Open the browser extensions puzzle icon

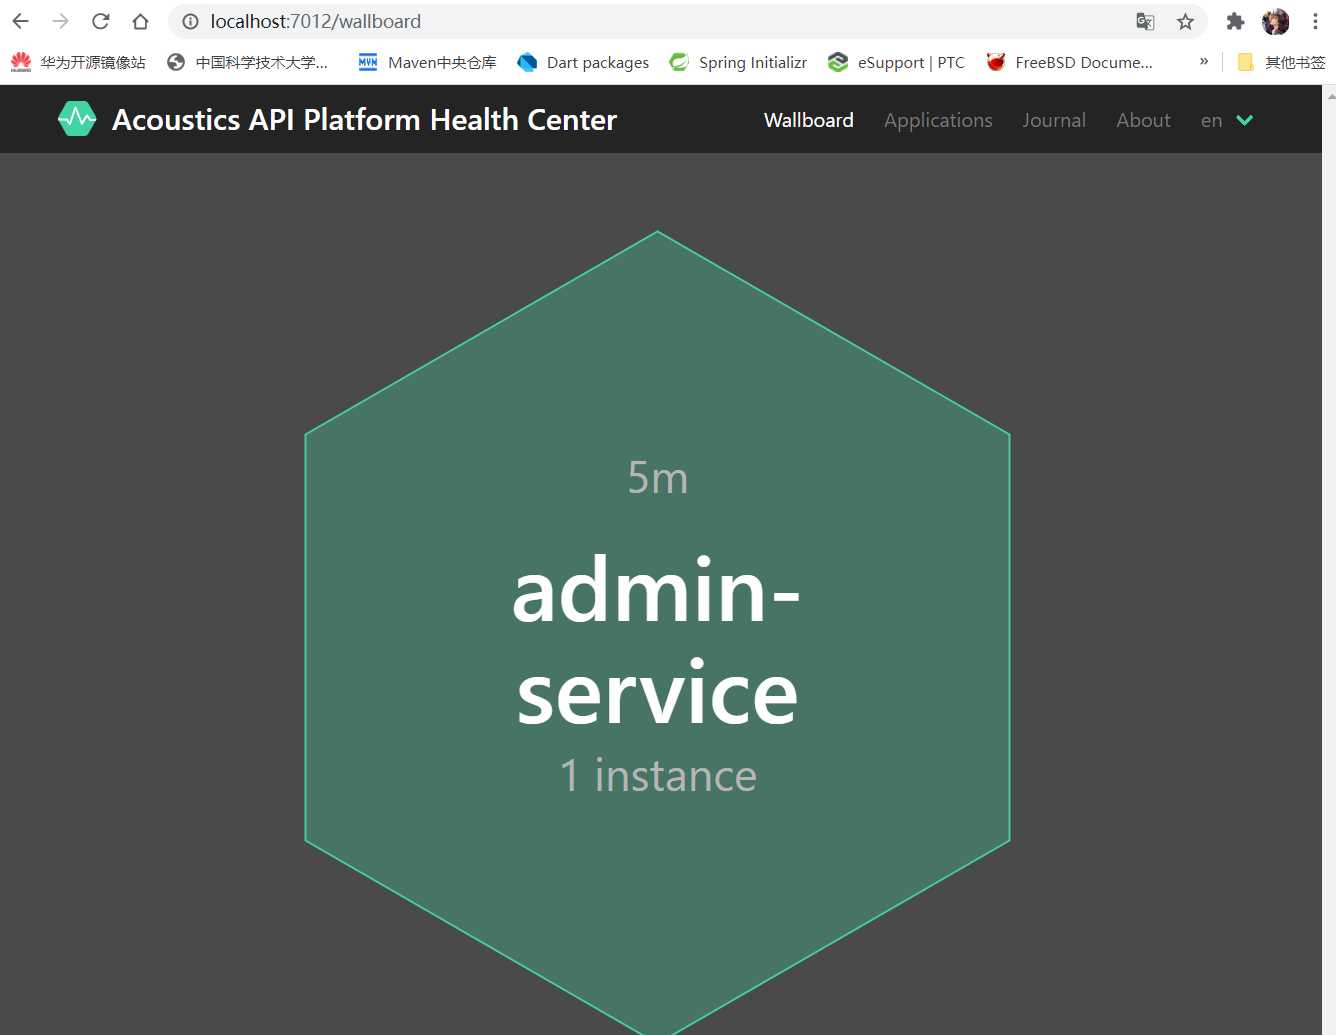tap(1235, 21)
